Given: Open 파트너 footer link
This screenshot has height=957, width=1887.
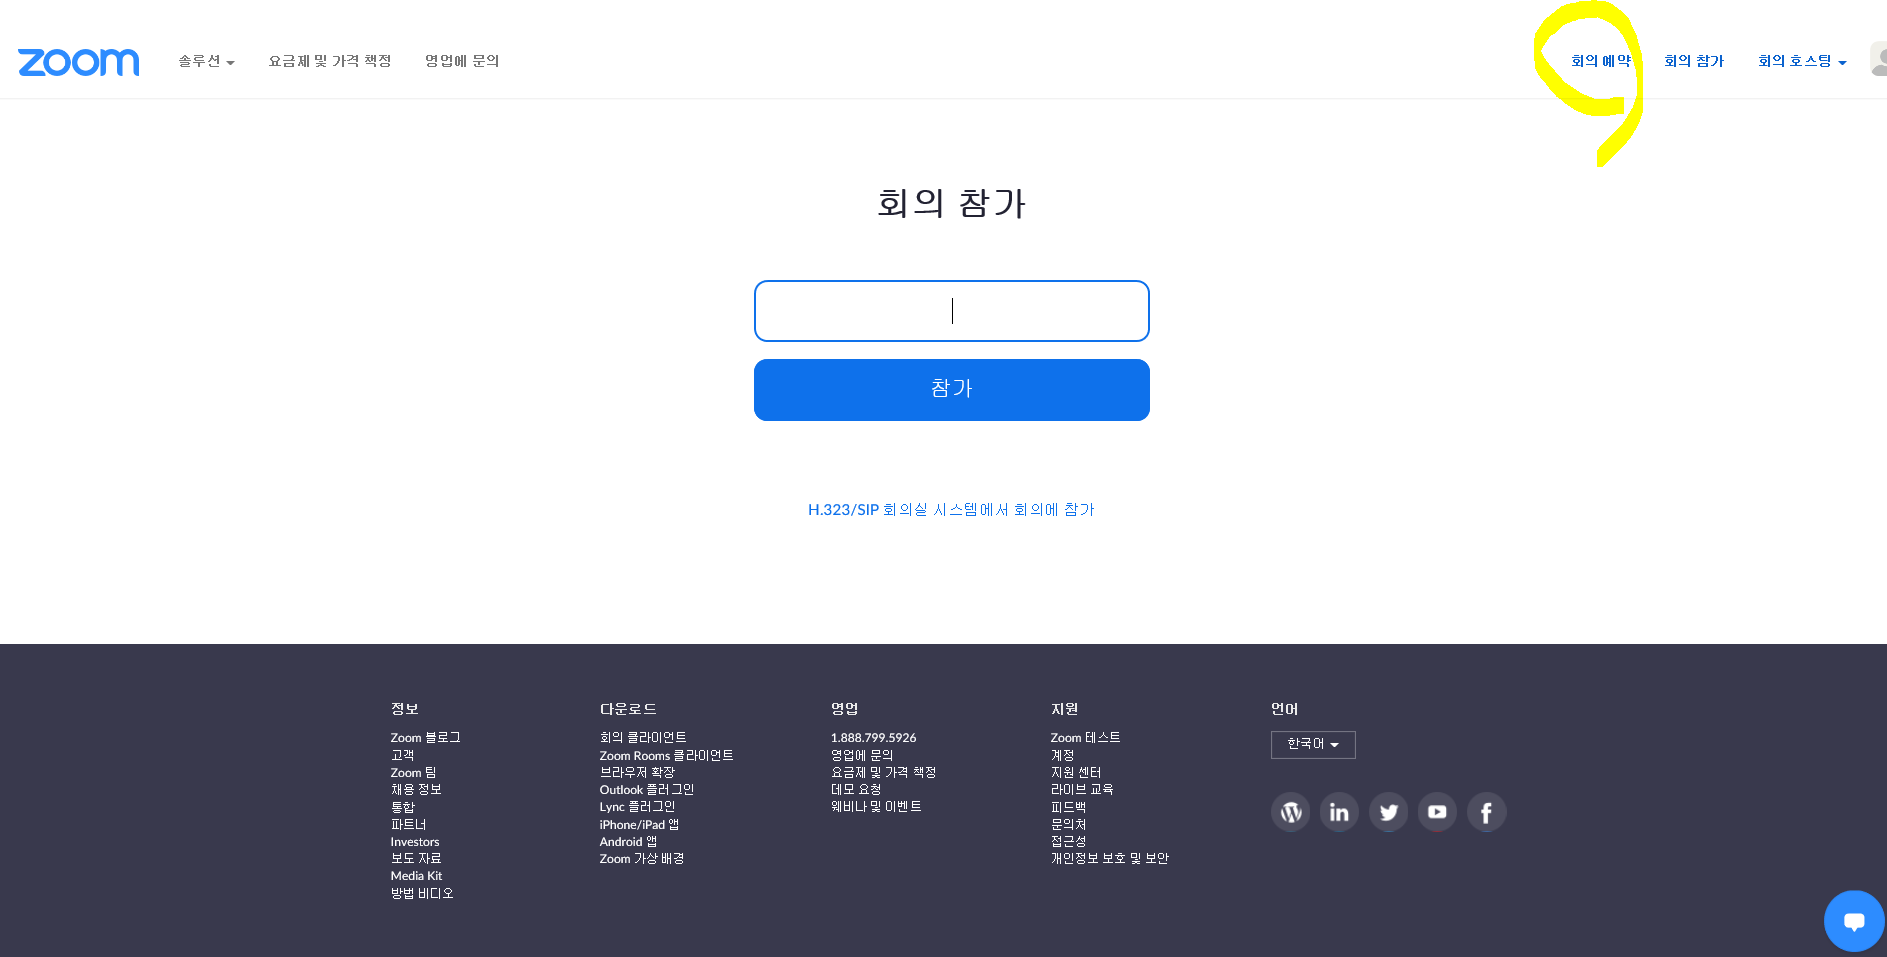Looking at the screenshot, I should (x=408, y=824).
